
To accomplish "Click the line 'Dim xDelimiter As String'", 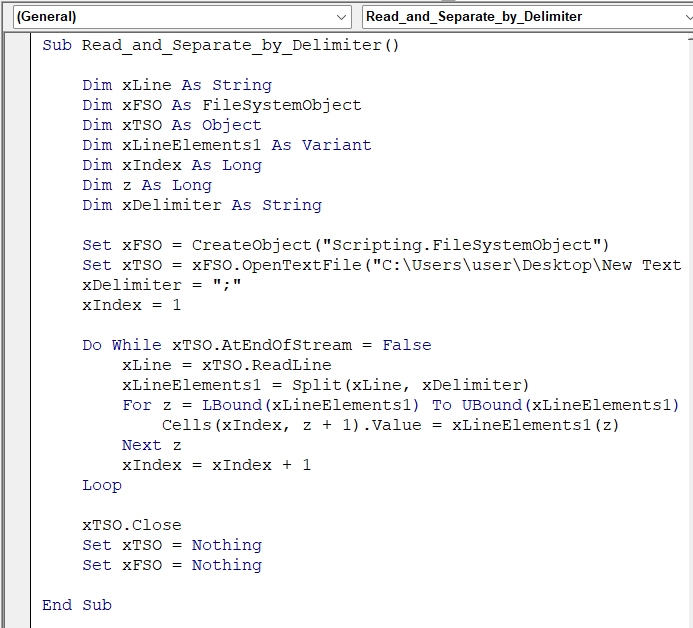I will (202, 205).
